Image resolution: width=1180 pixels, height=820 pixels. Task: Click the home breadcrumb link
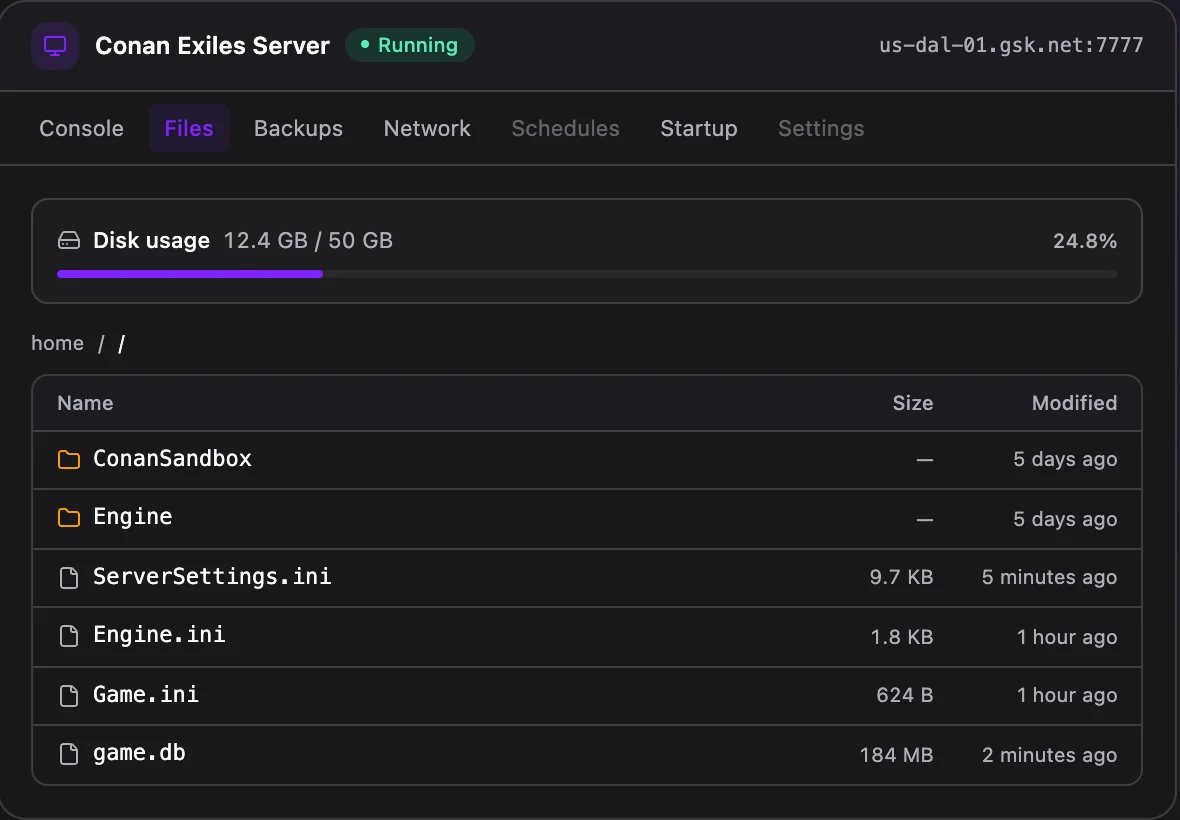(57, 343)
